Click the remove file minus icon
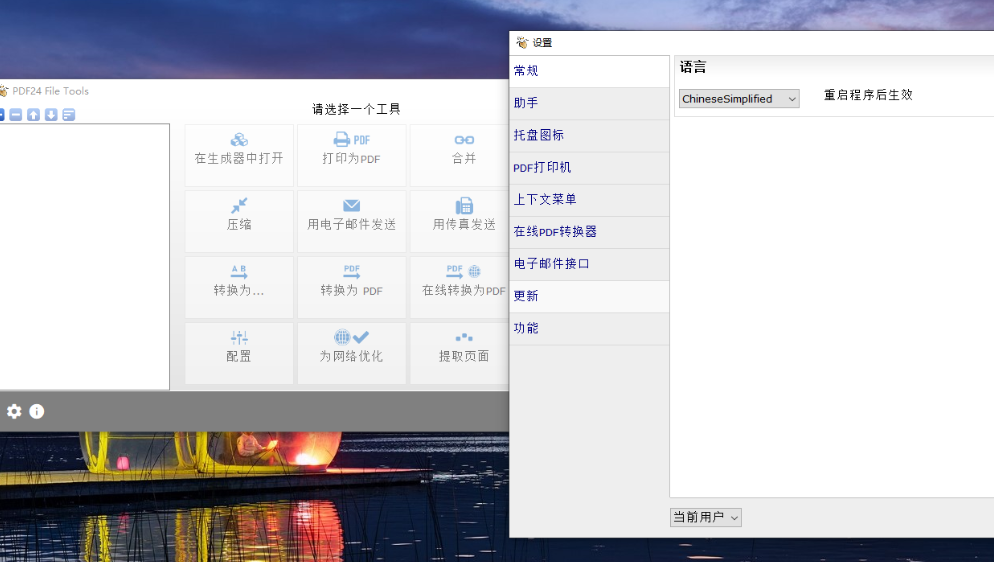The width and height of the screenshot is (994, 562). click(x=16, y=115)
